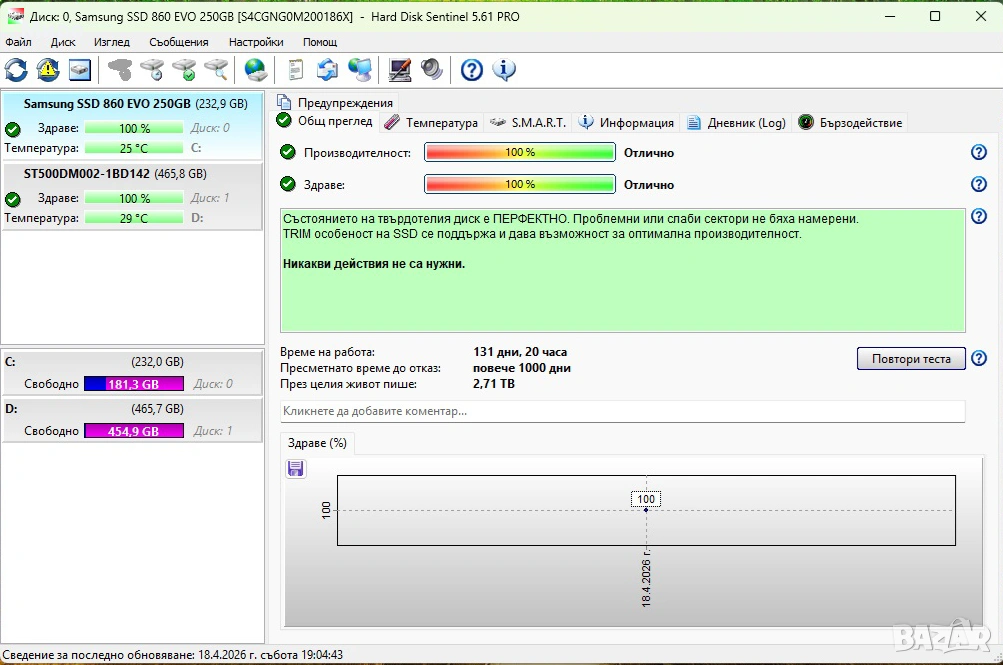Switch to the S.M.A.R.T. tab
This screenshot has width=1003, height=665.
tap(528, 122)
